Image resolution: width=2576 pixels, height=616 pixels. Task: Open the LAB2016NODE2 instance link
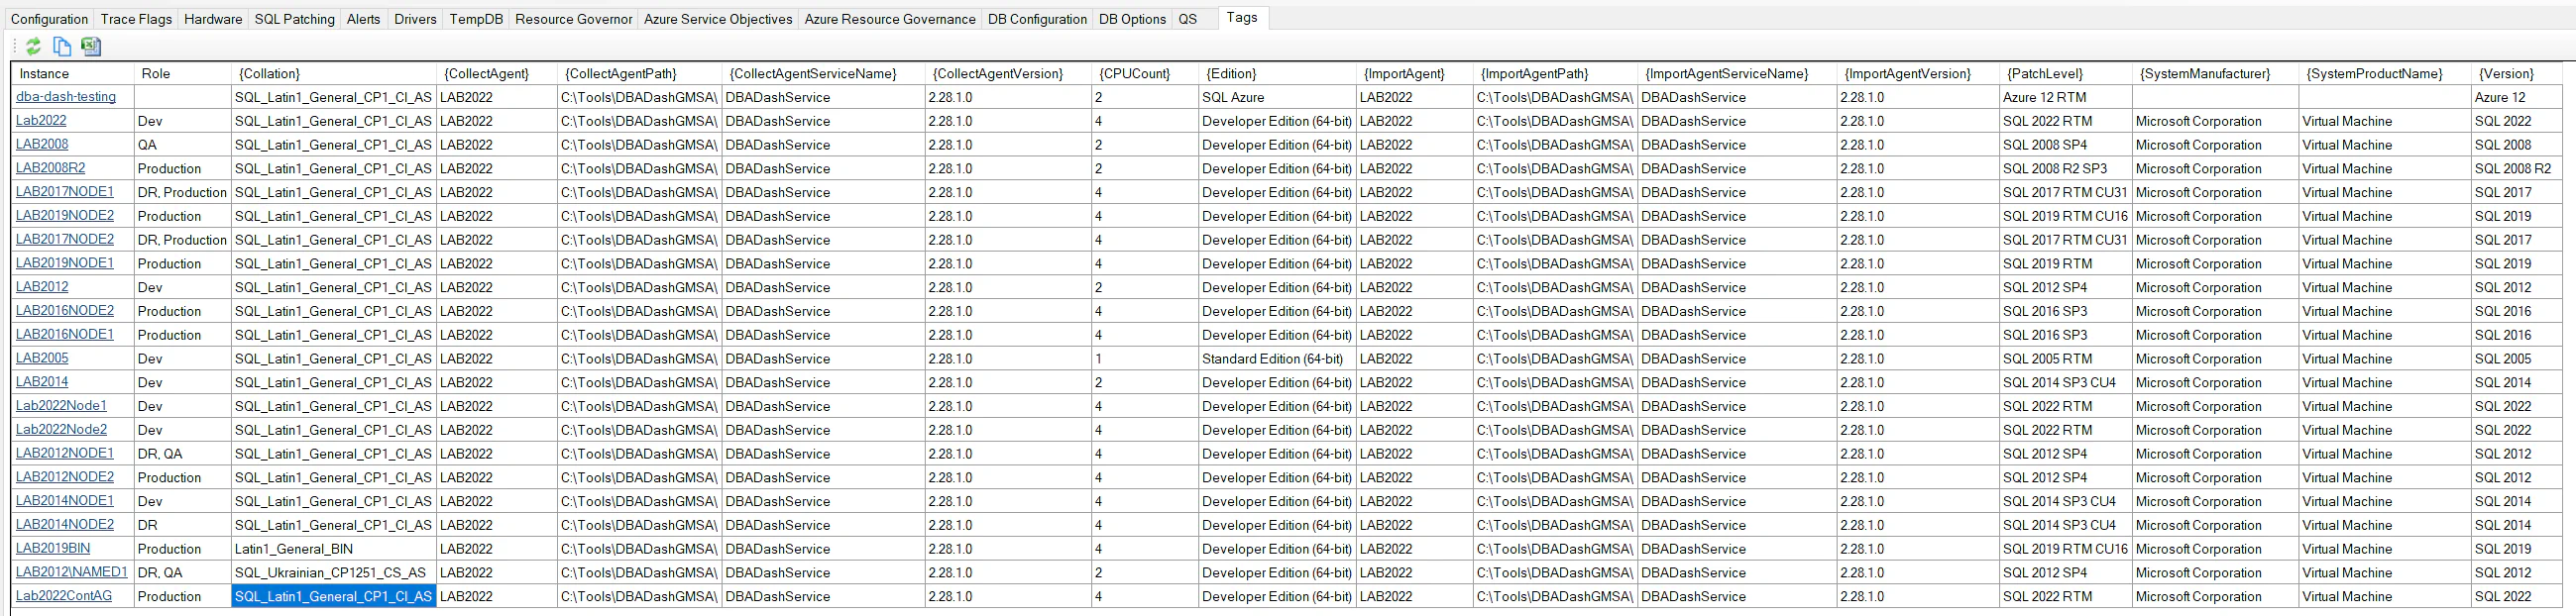65,311
